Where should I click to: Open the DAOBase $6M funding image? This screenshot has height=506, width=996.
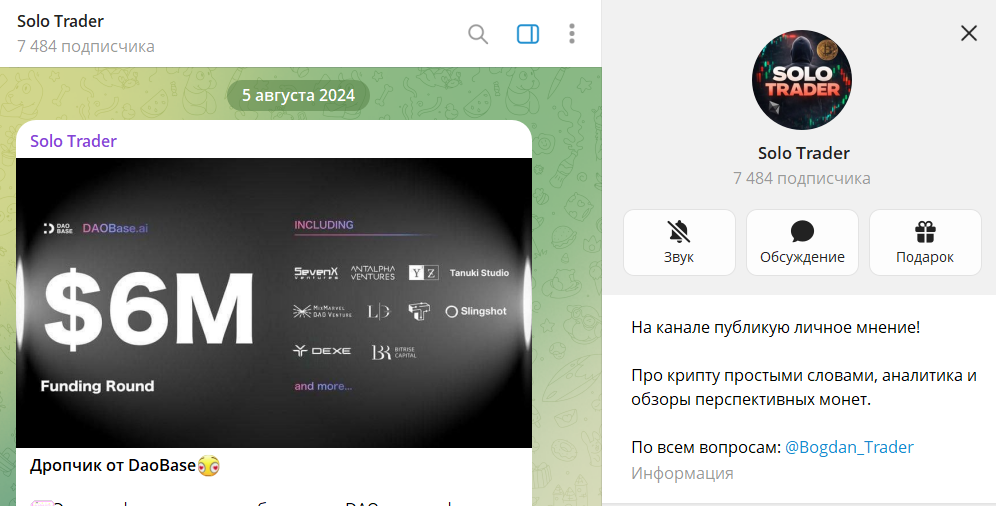pos(274,303)
